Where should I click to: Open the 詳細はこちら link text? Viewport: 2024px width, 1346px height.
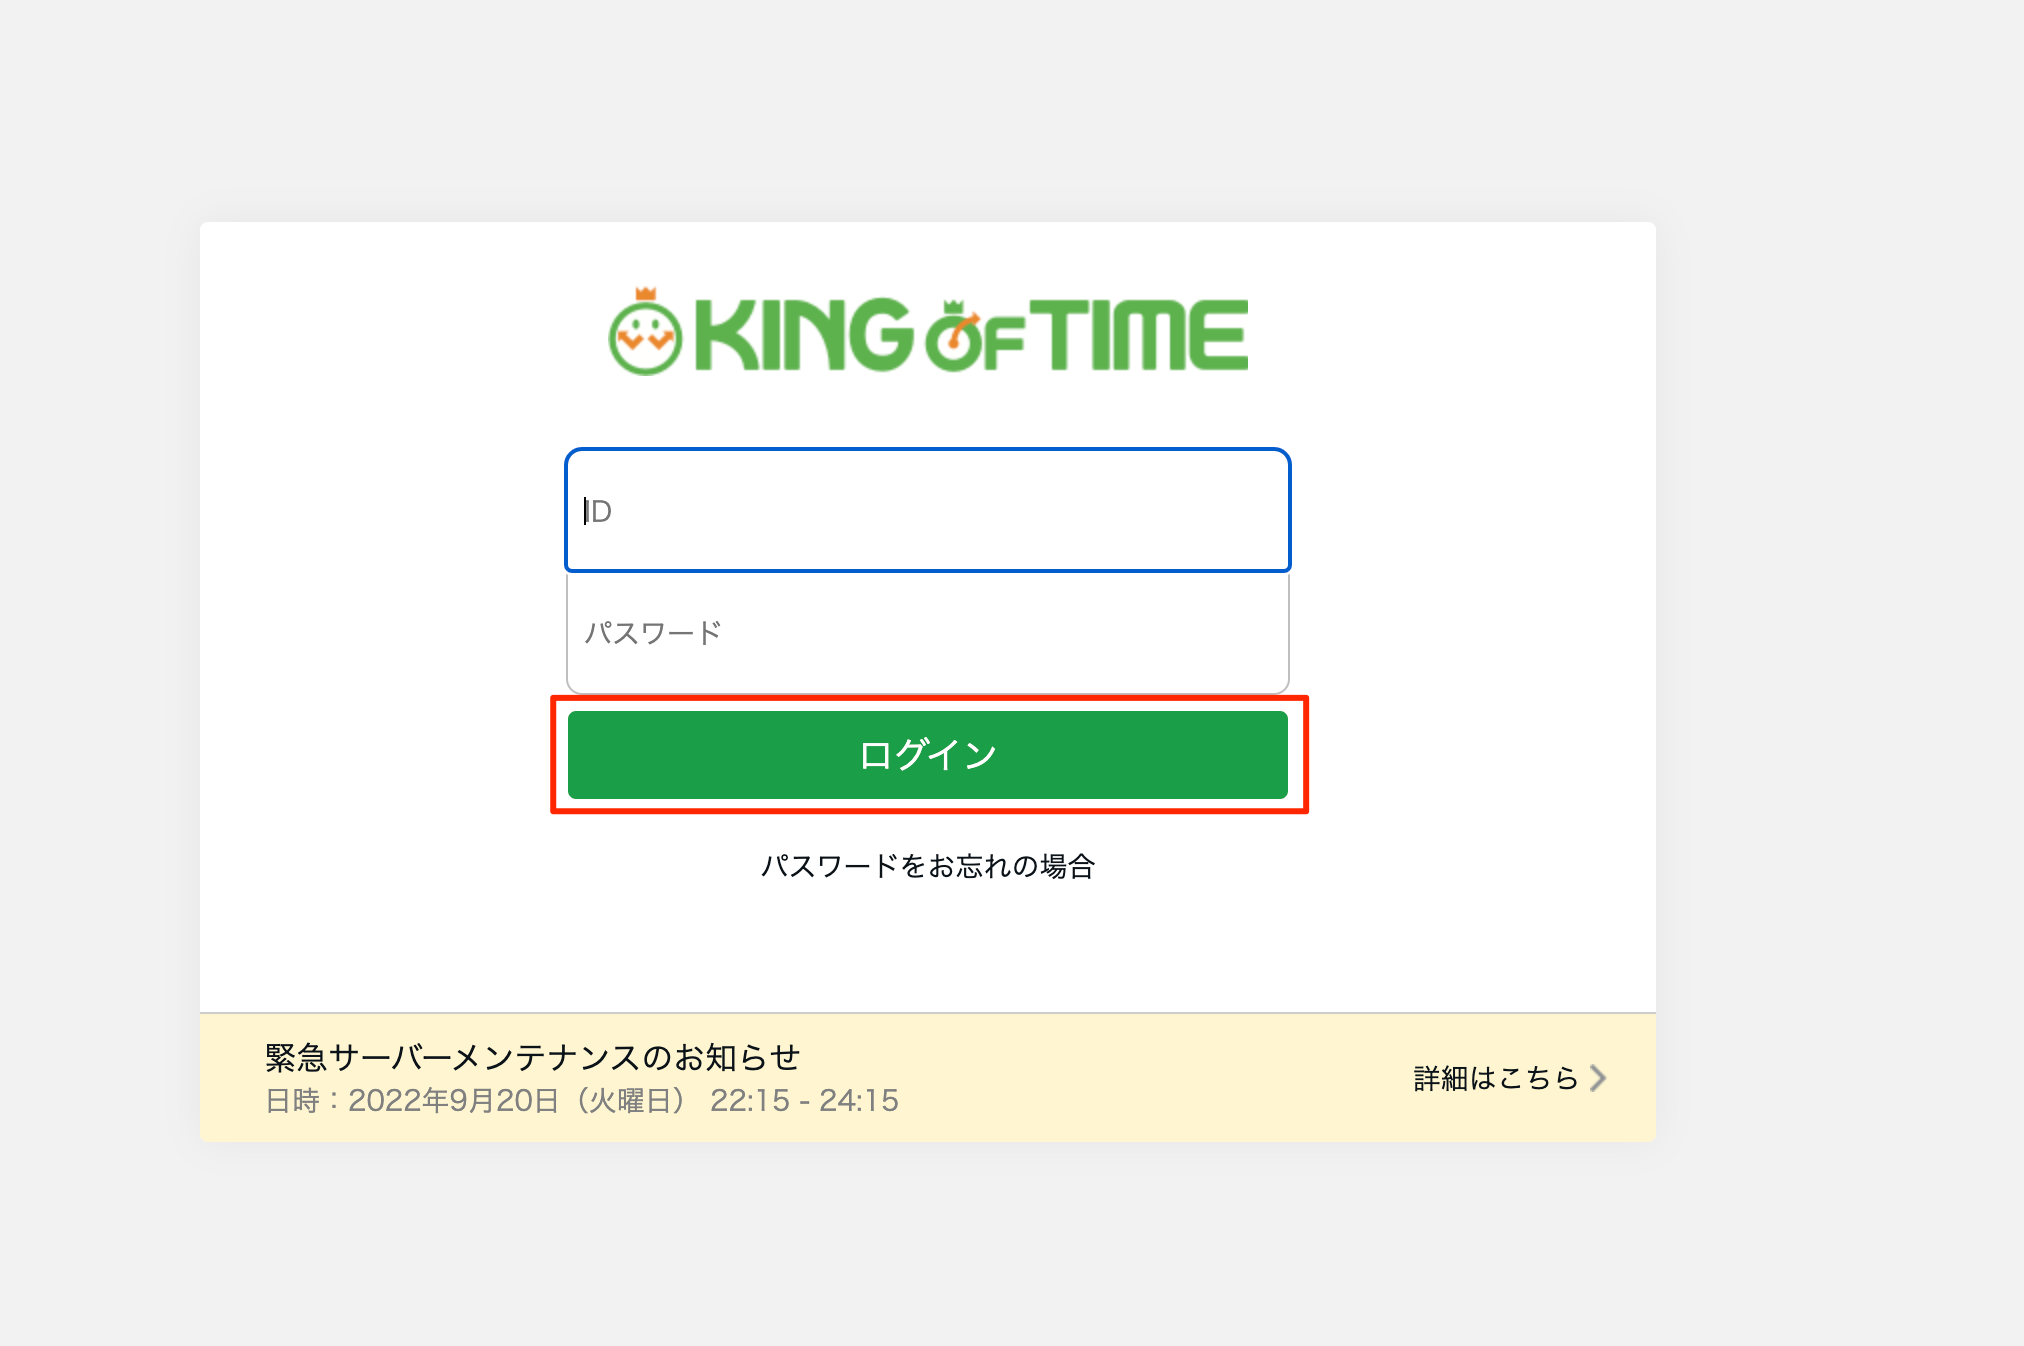click(x=1495, y=1078)
